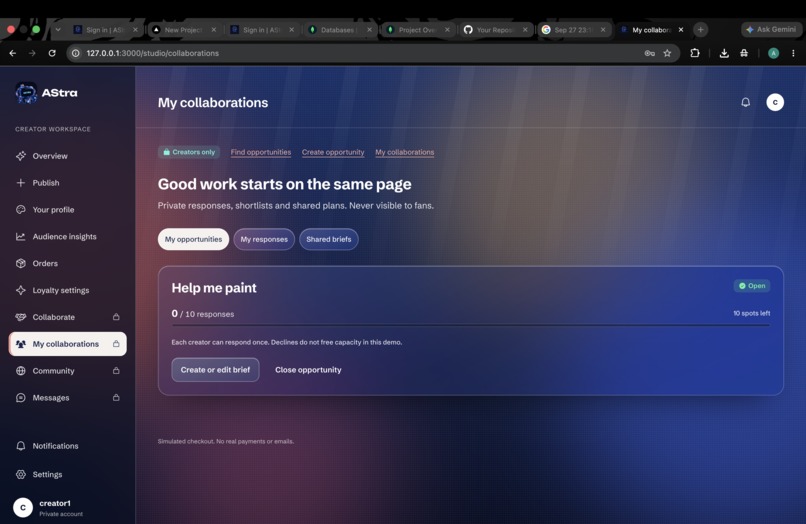806x524 pixels.
Task: Follow the My collaborations link
Action: [x=405, y=152]
